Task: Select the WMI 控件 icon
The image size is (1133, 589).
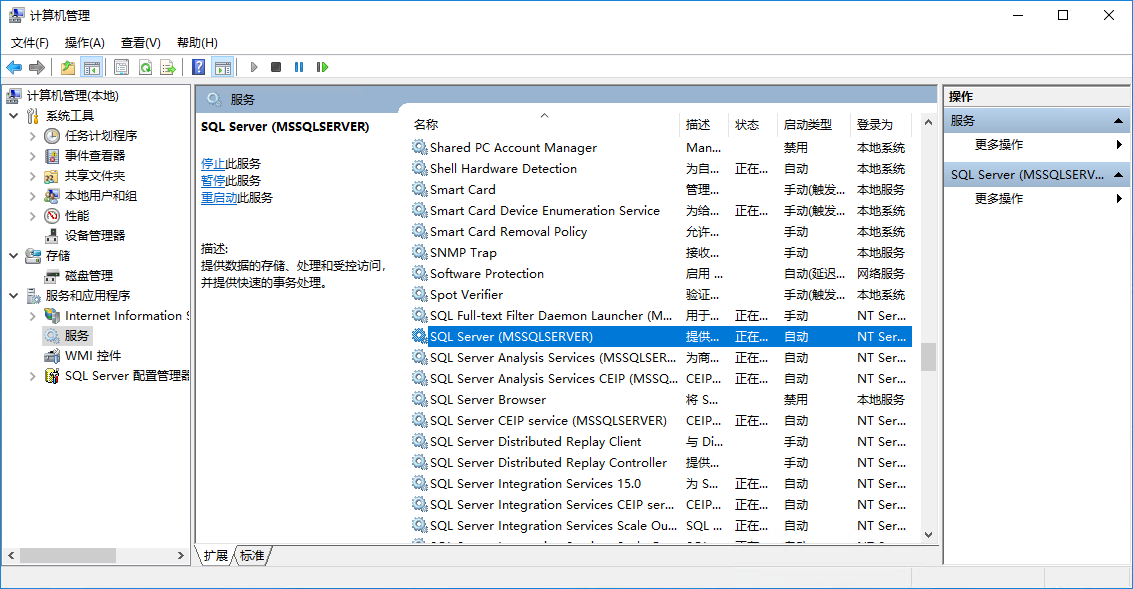Action: 52,356
